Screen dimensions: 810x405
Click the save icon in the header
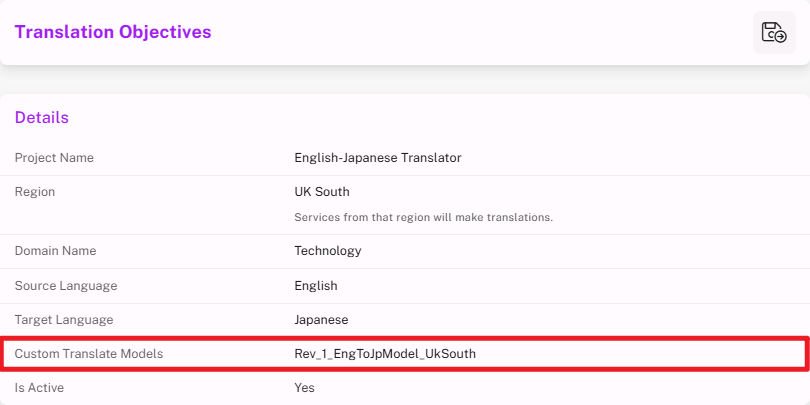[774, 32]
